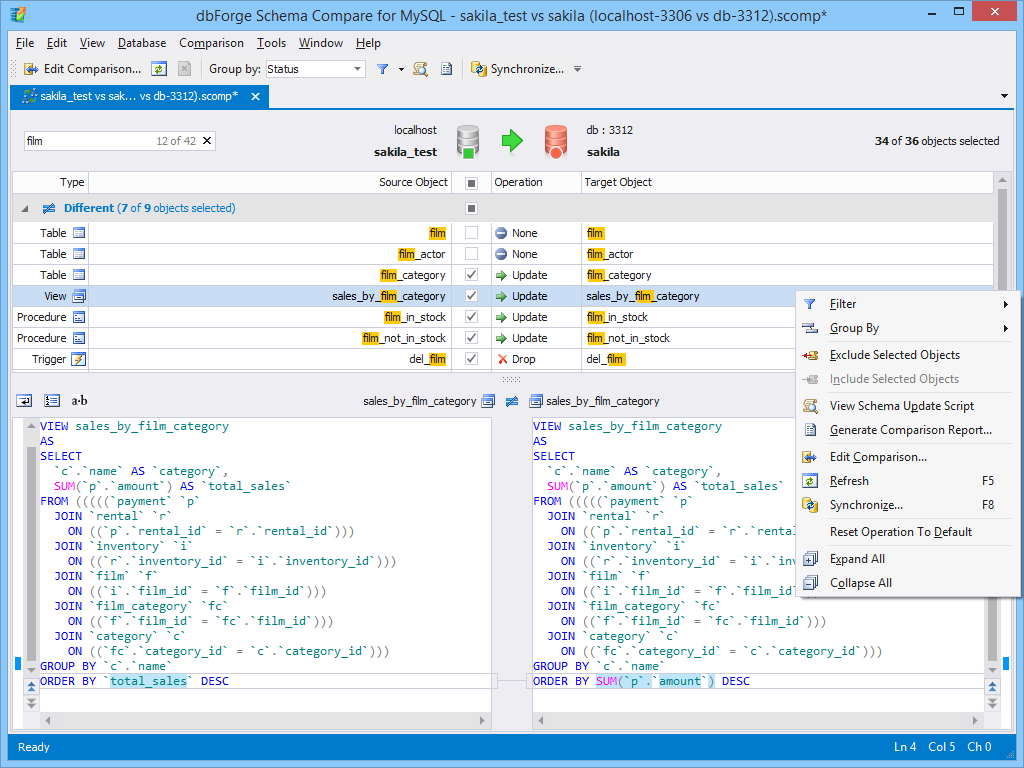The image size is (1024, 768).
Task: Click the left code pane horizontal scrollbar
Action: point(264,720)
